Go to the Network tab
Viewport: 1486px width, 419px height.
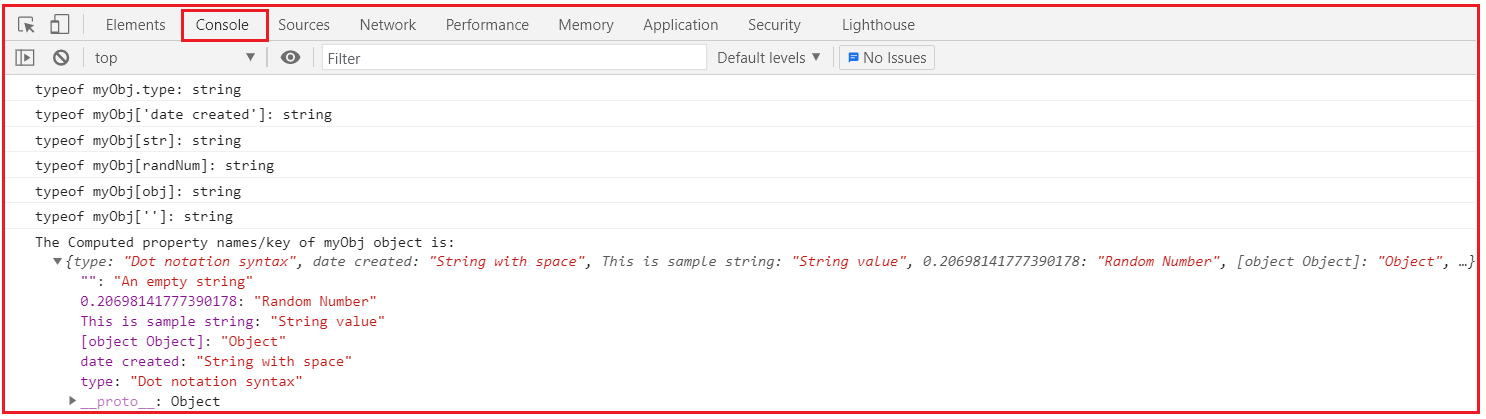coord(388,25)
